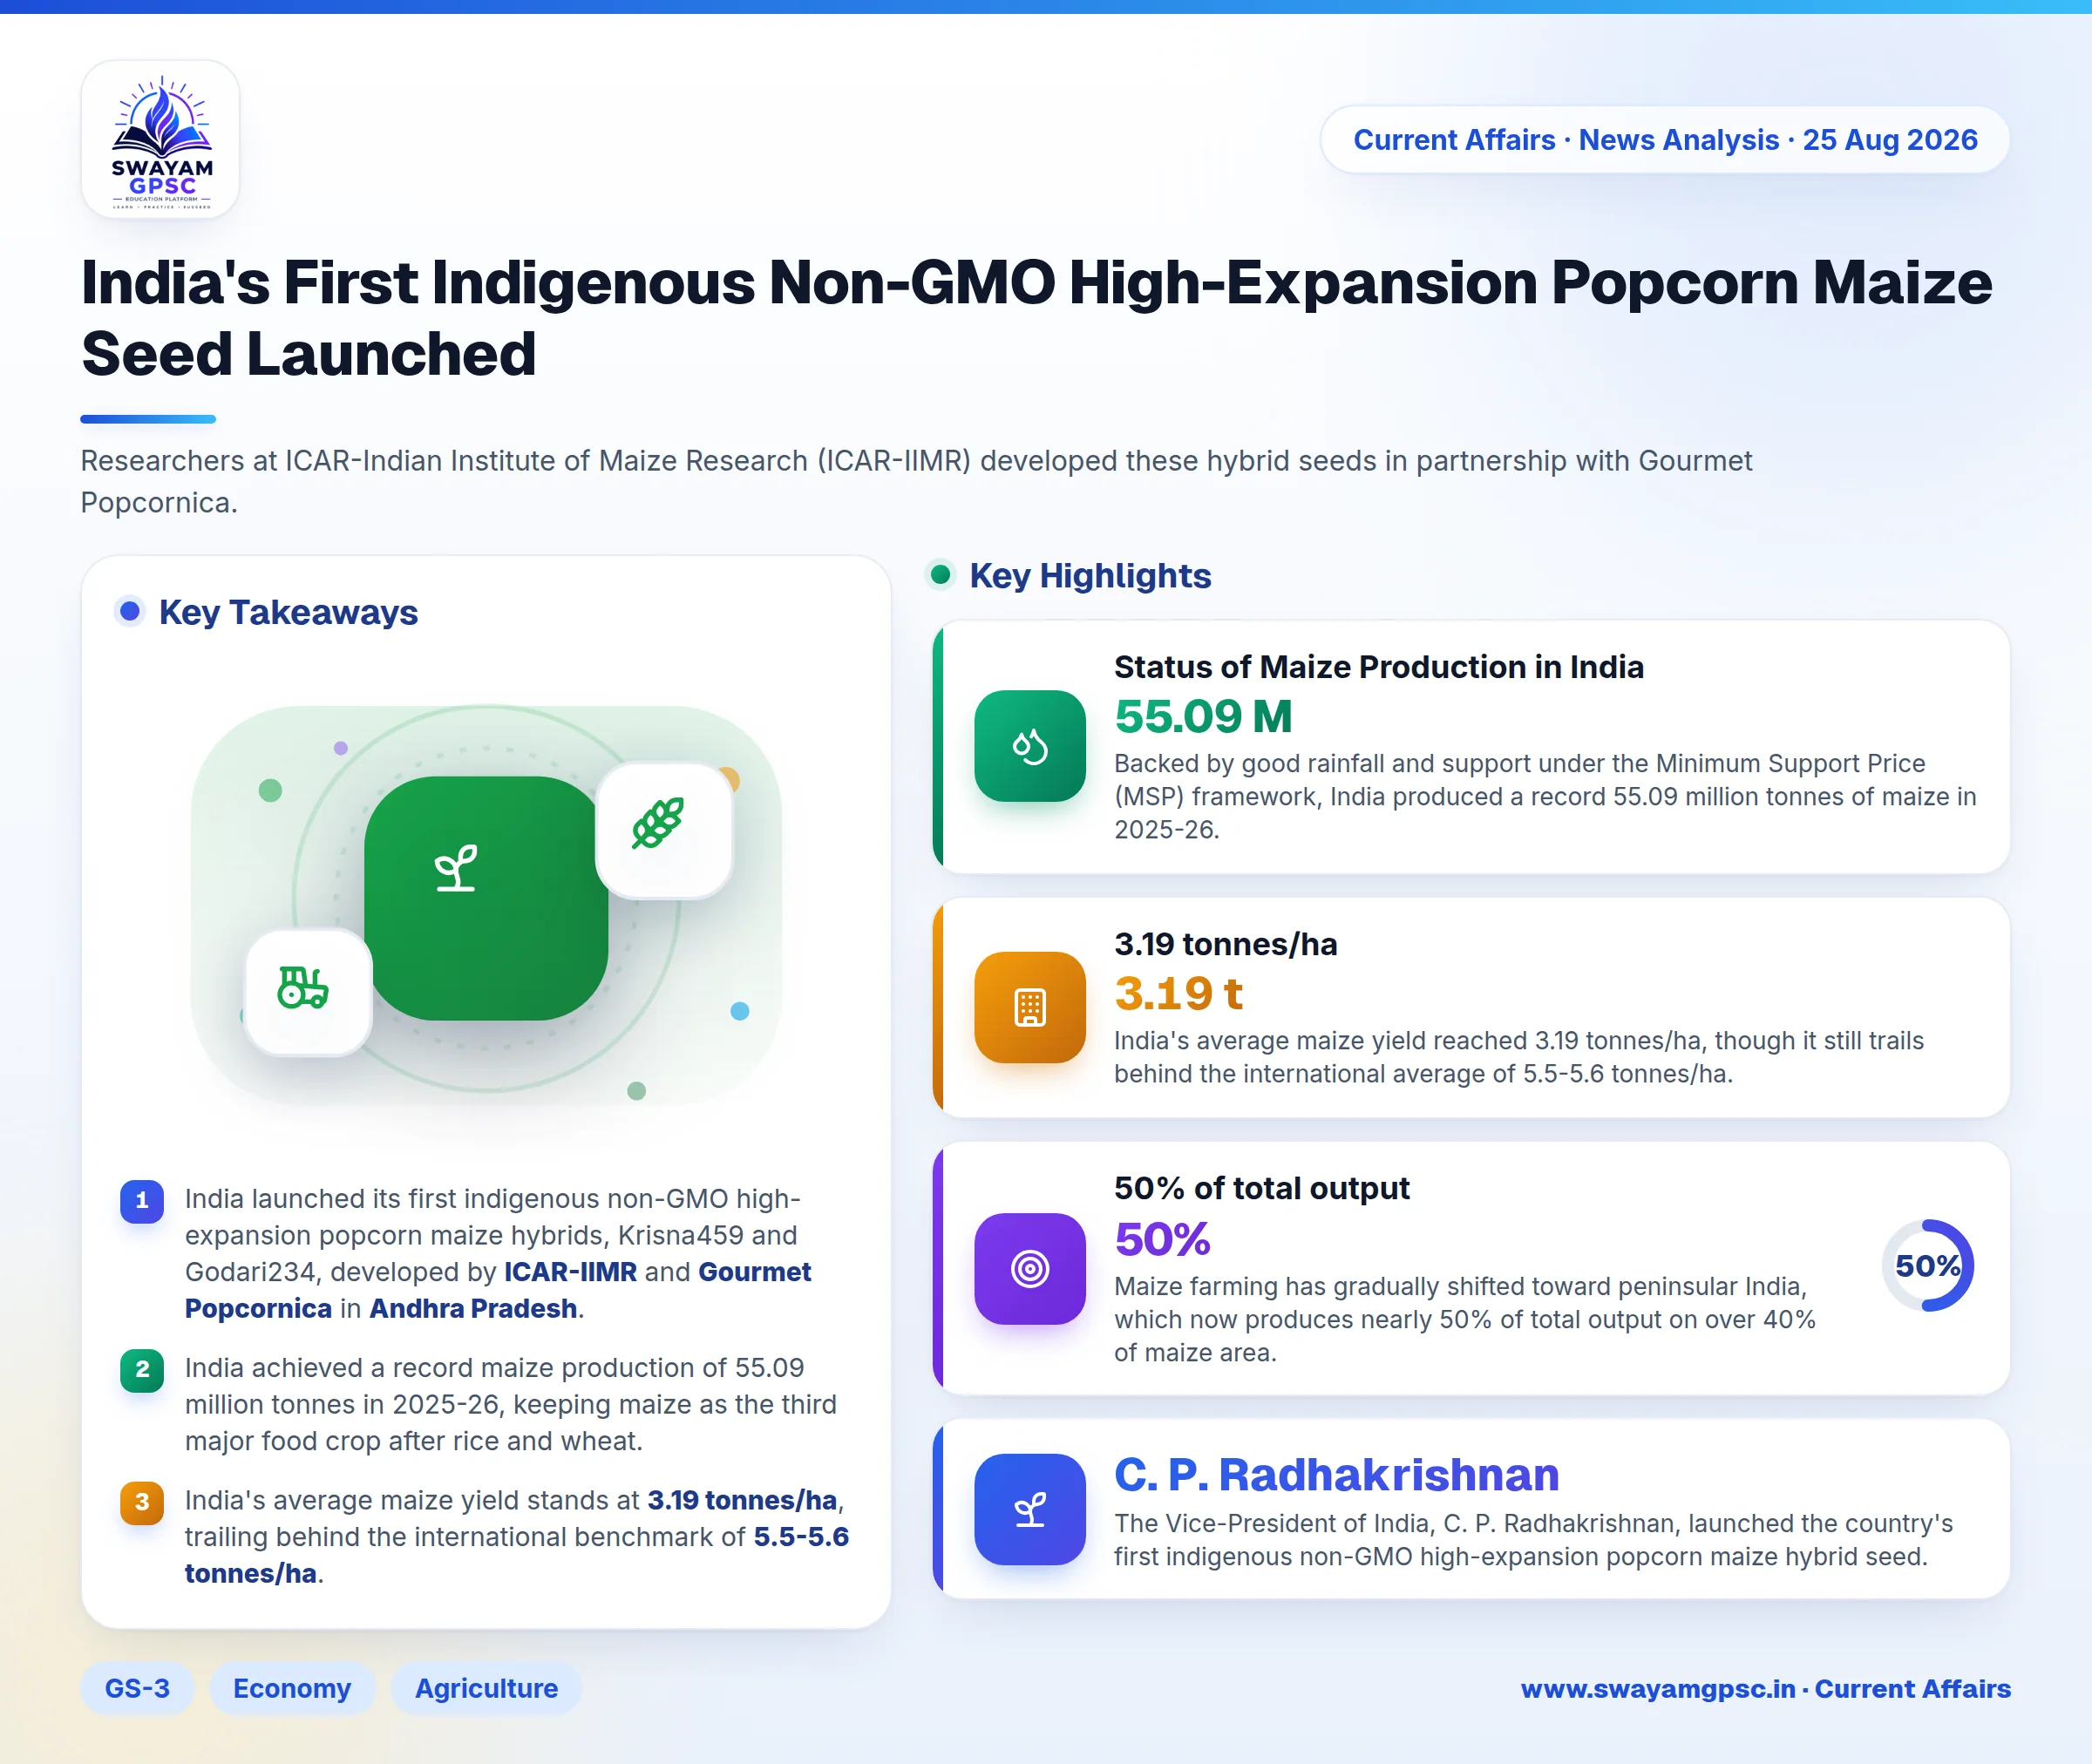2092x1764 pixels.
Task: Click the blue dot beside Key Takeaways
Action: [129, 610]
